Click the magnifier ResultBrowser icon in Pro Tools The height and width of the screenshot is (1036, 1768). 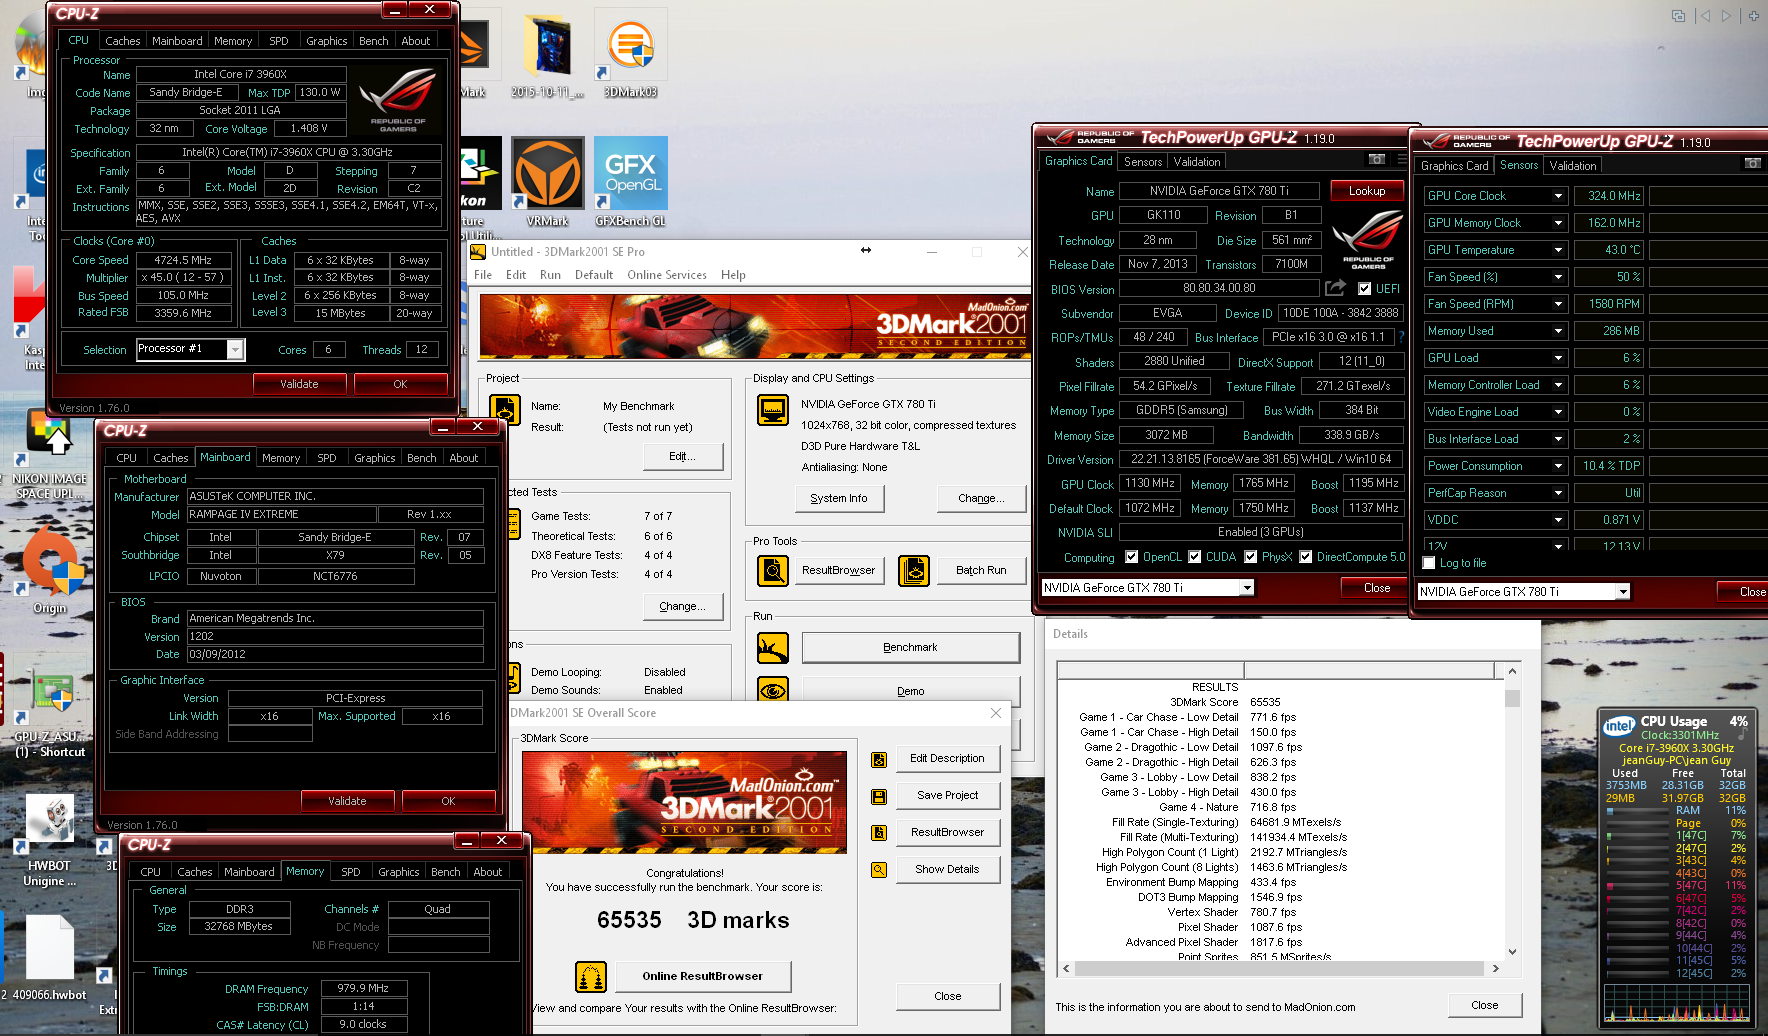pos(773,570)
